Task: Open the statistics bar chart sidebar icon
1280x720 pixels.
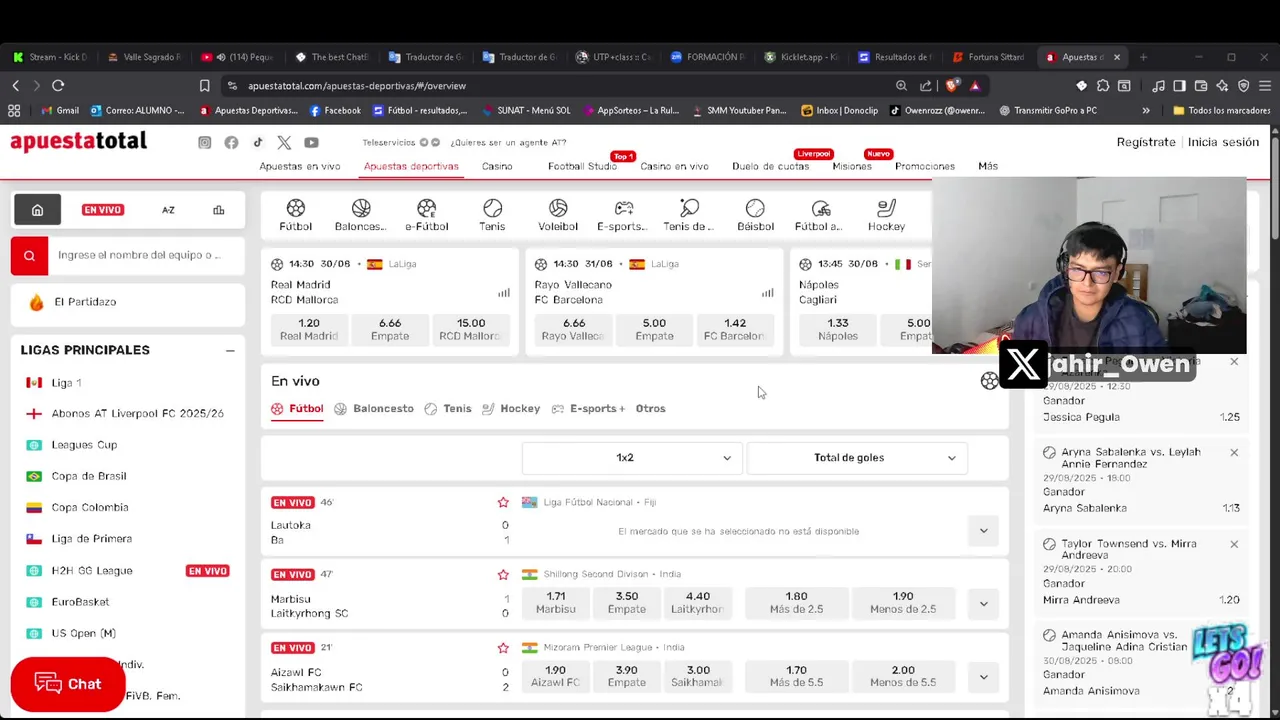Action: [x=218, y=210]
